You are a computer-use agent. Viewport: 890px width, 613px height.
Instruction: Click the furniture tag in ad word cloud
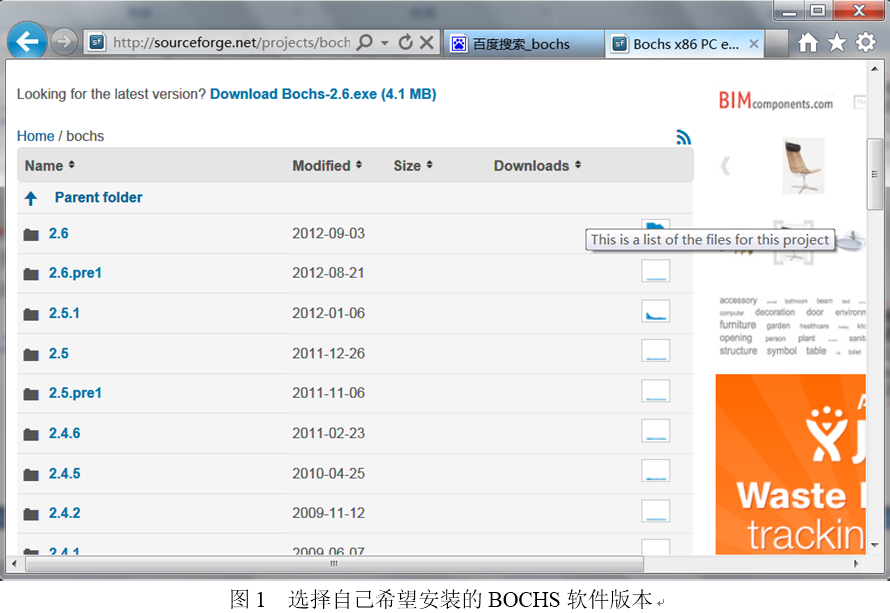point(738,325)
